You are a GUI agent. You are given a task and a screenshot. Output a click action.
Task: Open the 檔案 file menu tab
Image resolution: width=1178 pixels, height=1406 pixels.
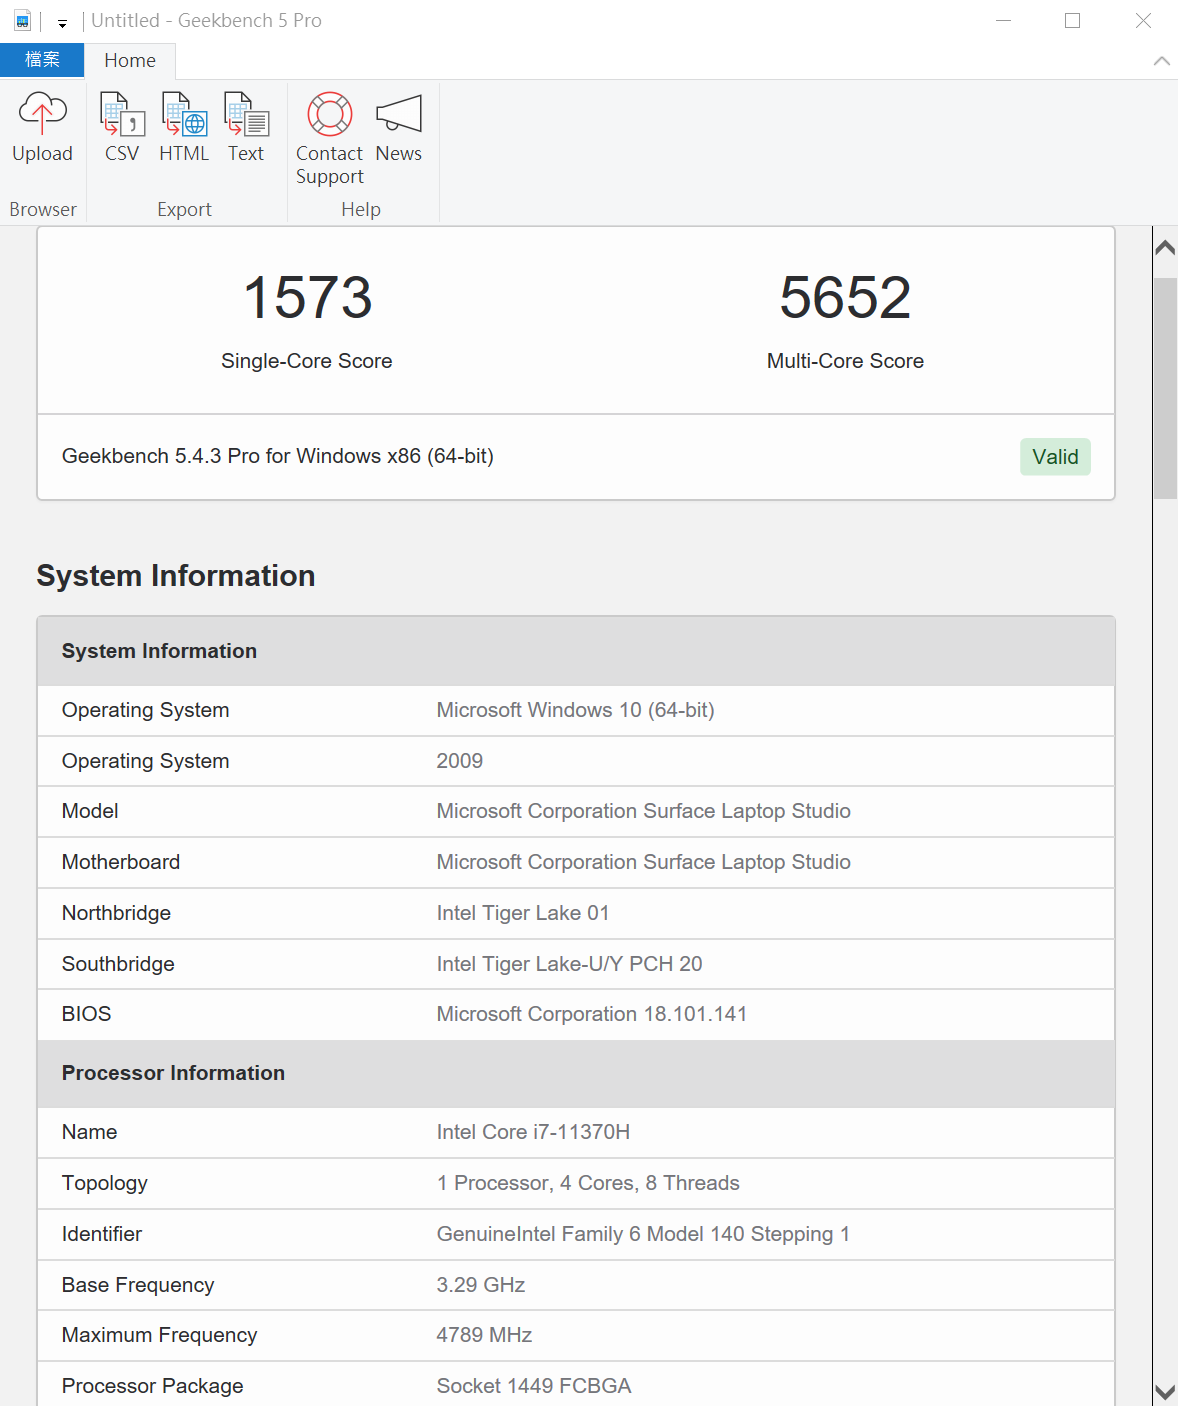tap(42, 60)
